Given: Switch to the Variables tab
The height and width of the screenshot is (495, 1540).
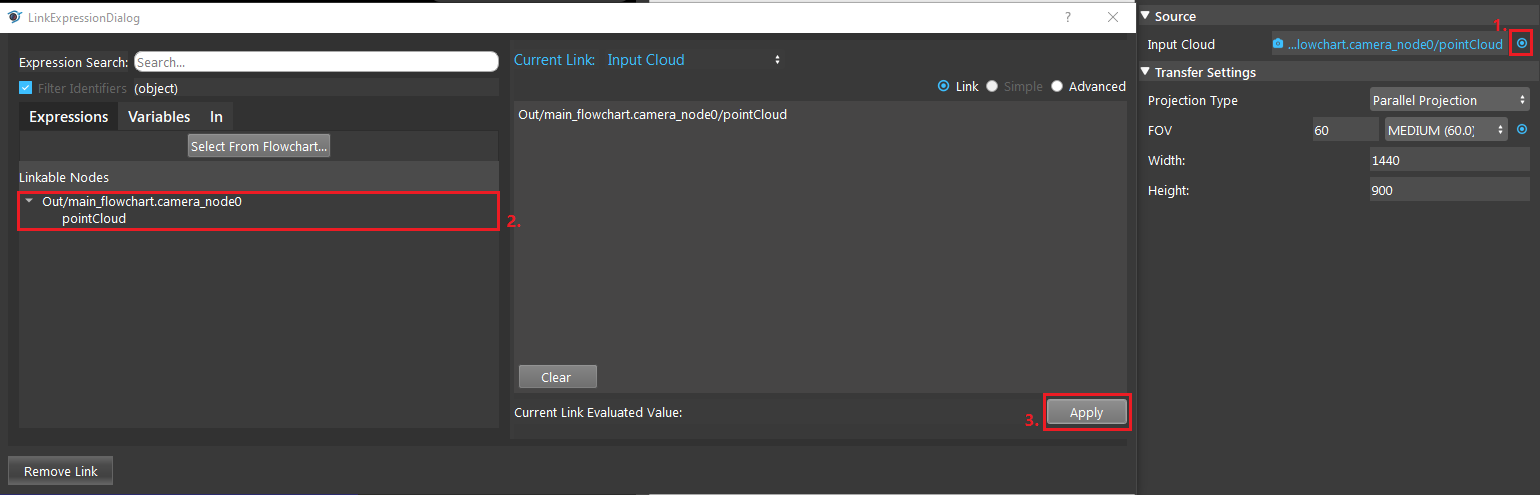Looking at the screenshot, I should [159, 117].
